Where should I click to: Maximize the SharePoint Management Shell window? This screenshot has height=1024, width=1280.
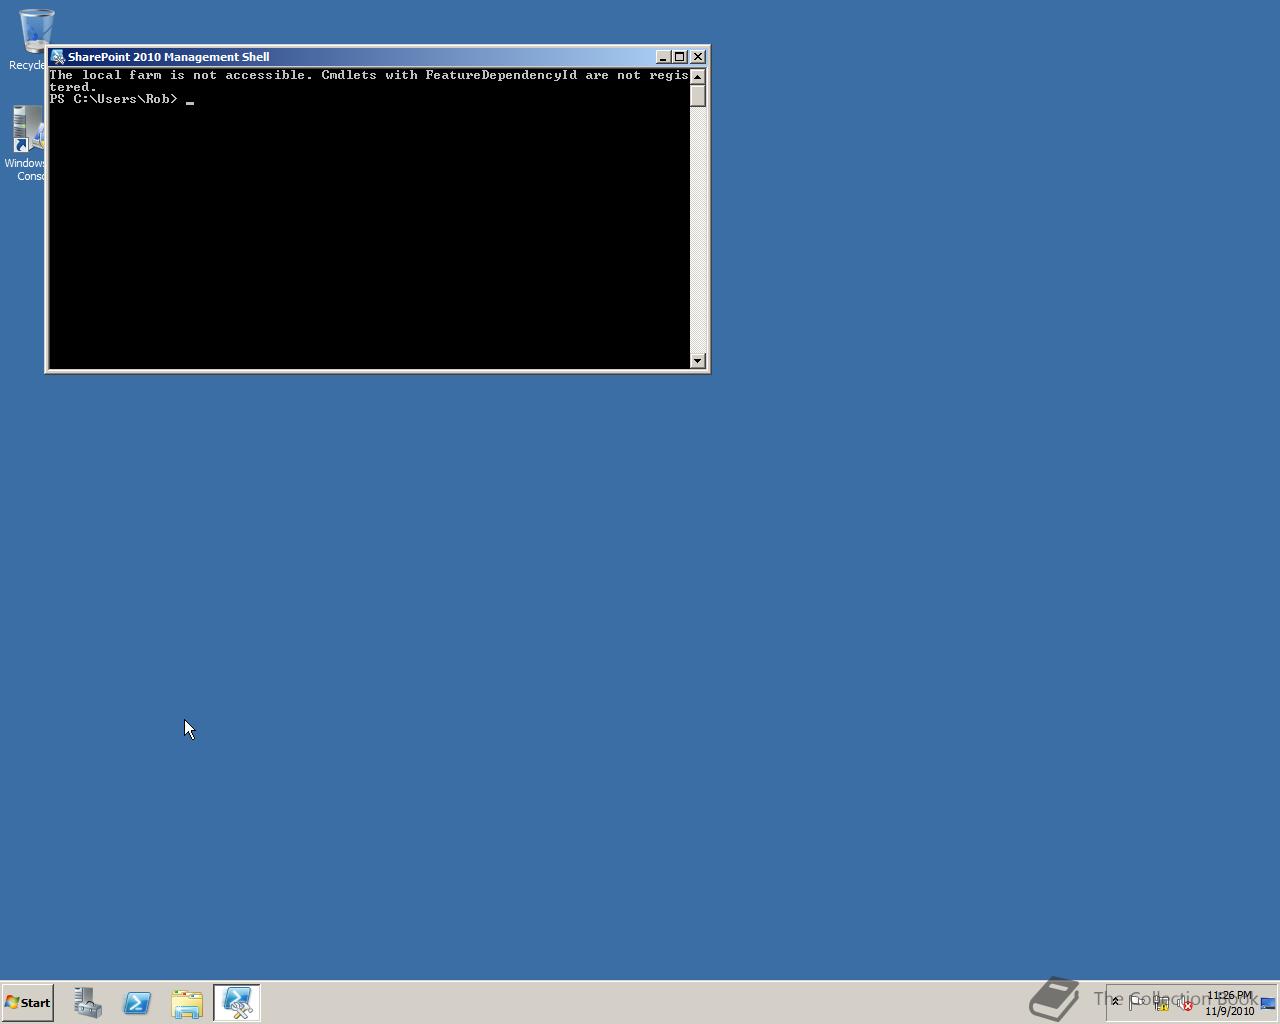(679, 57)
